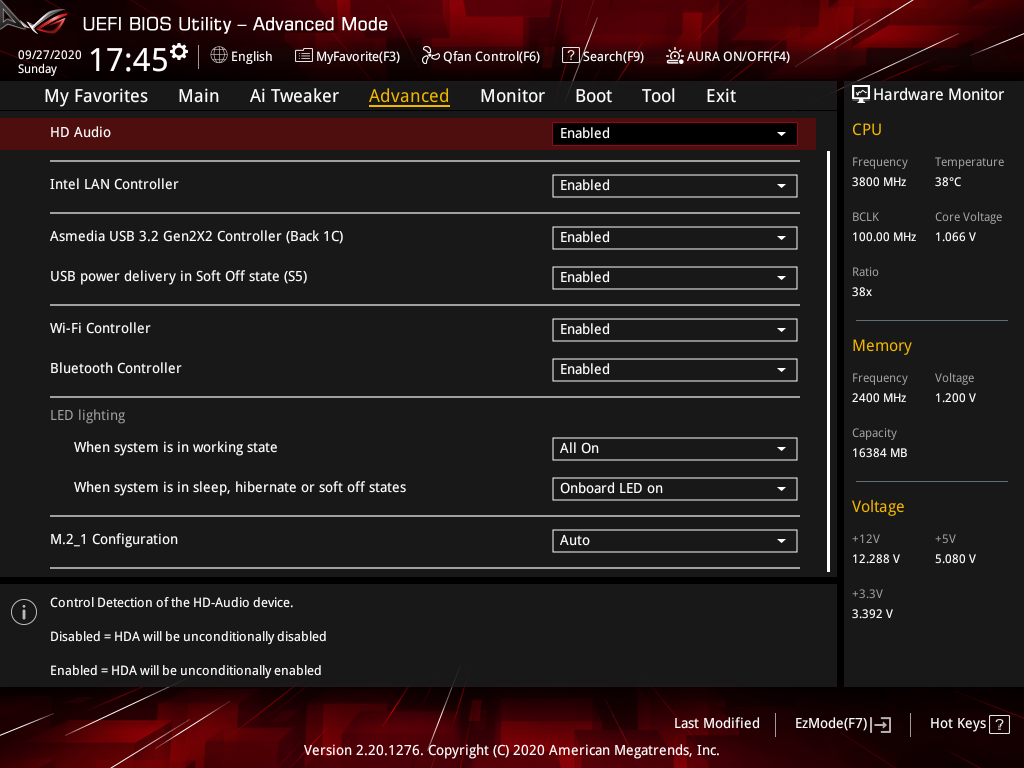Click the Hardware Monitor title
Viewport: 1024px width, 768px height.
pos(938,95)
